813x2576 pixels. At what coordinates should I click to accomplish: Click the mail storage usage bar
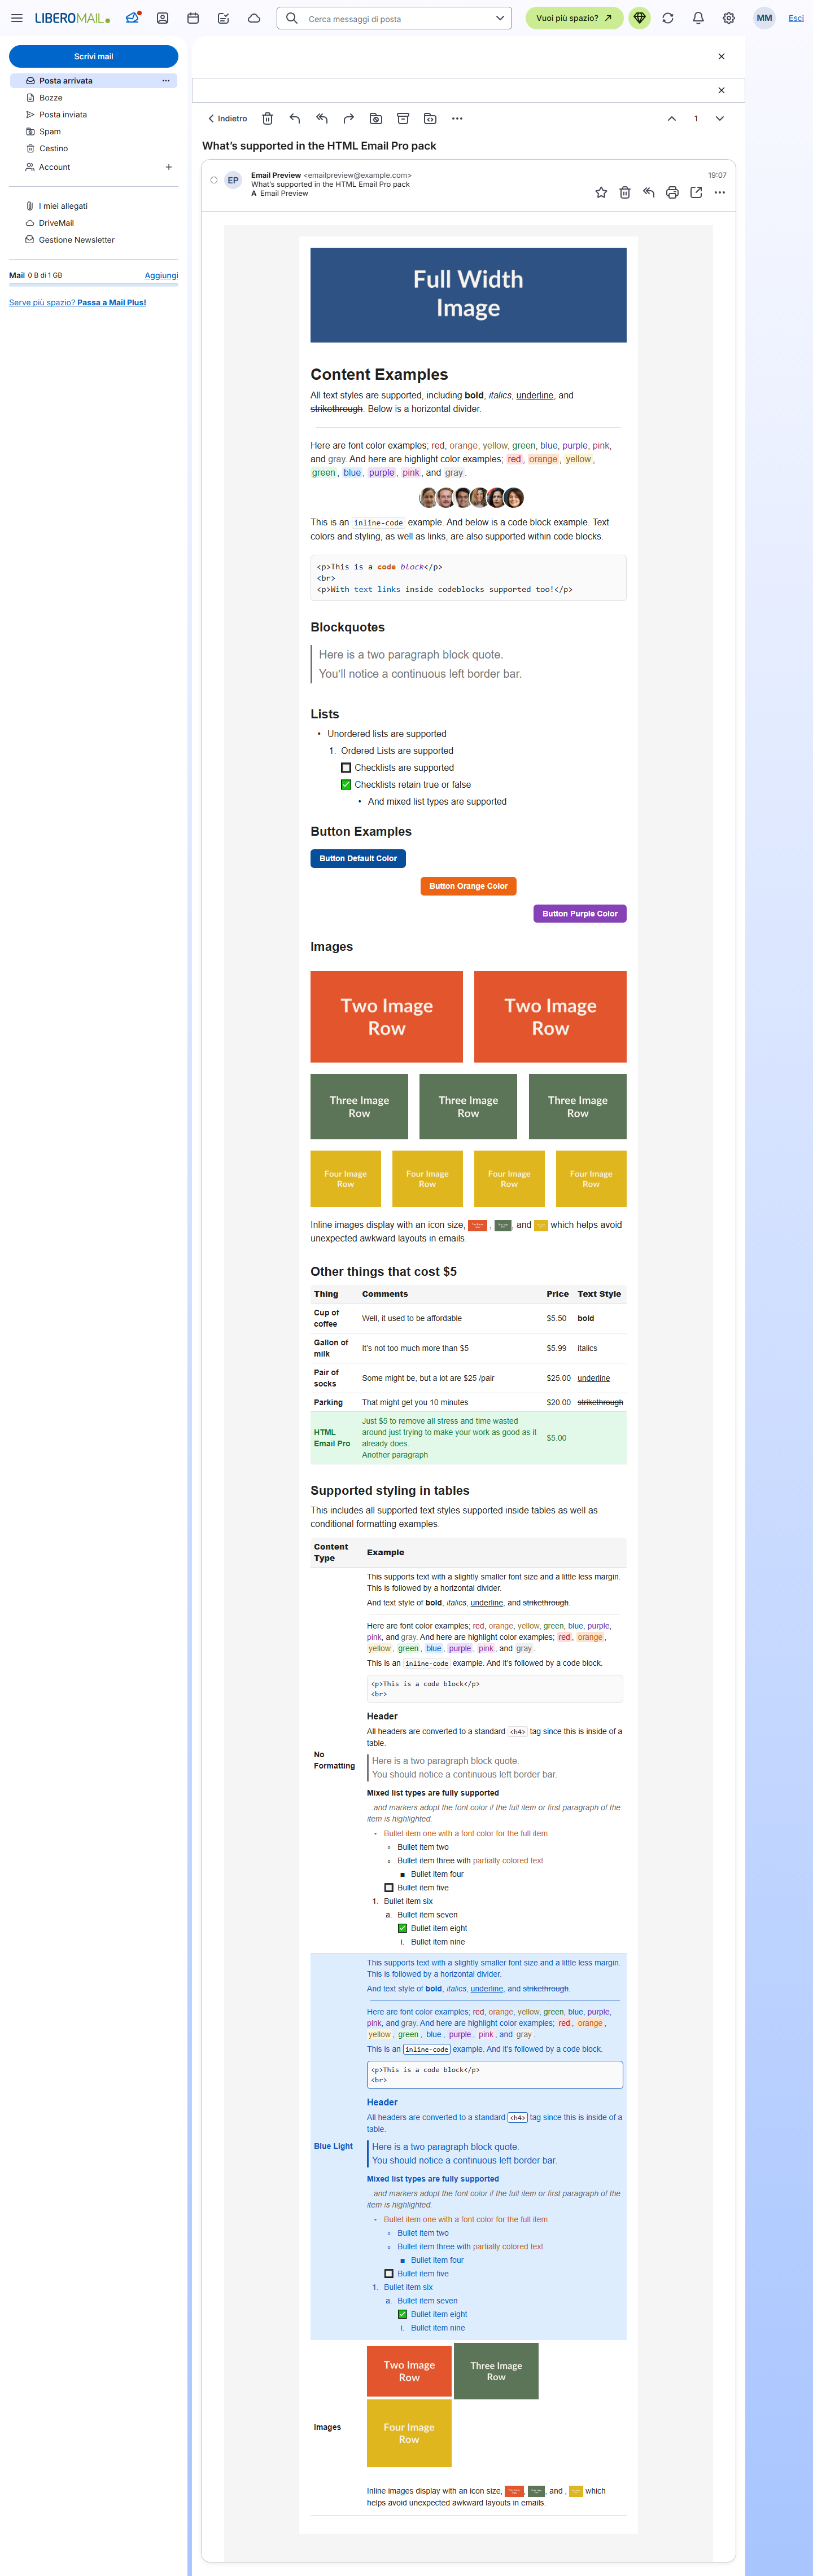[94, 286]
